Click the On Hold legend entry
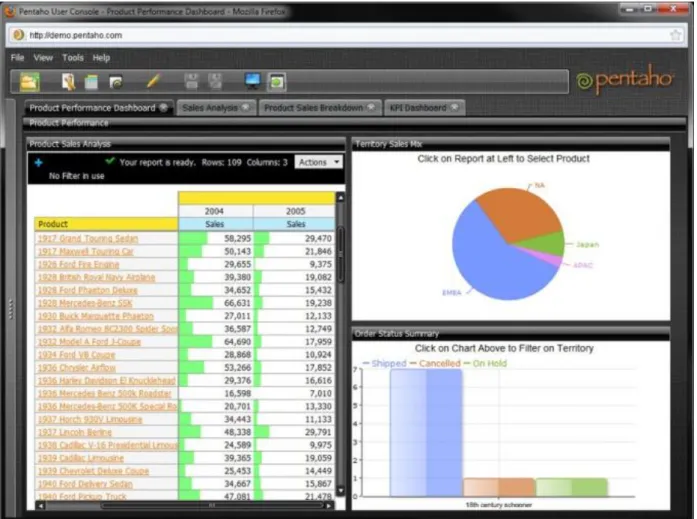 click(x=485, y=363)
